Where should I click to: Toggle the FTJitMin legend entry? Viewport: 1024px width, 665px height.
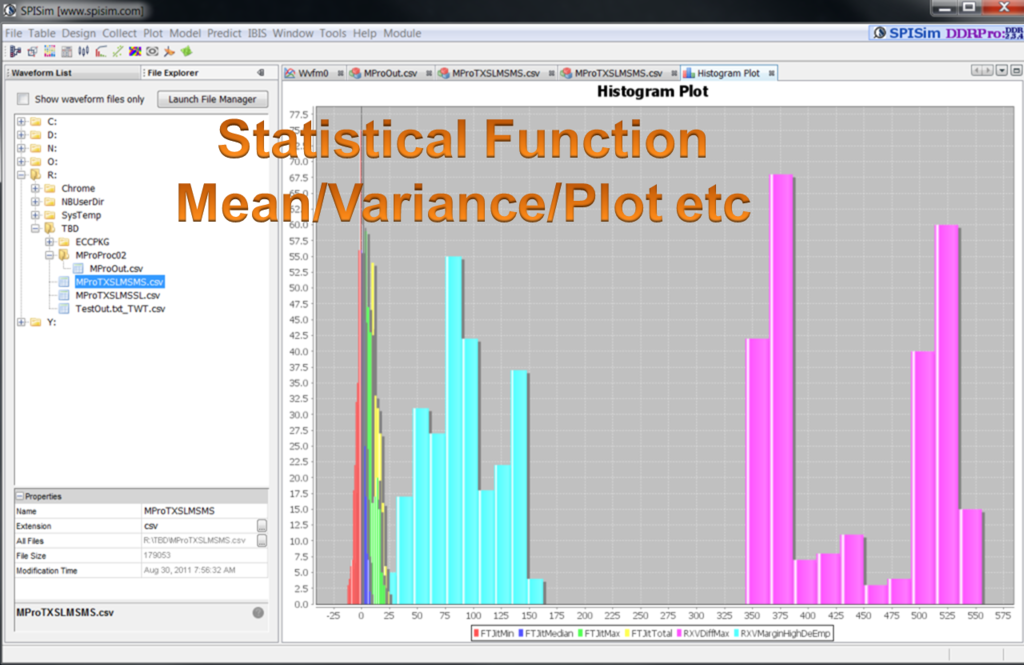click(x=494, y=633)
